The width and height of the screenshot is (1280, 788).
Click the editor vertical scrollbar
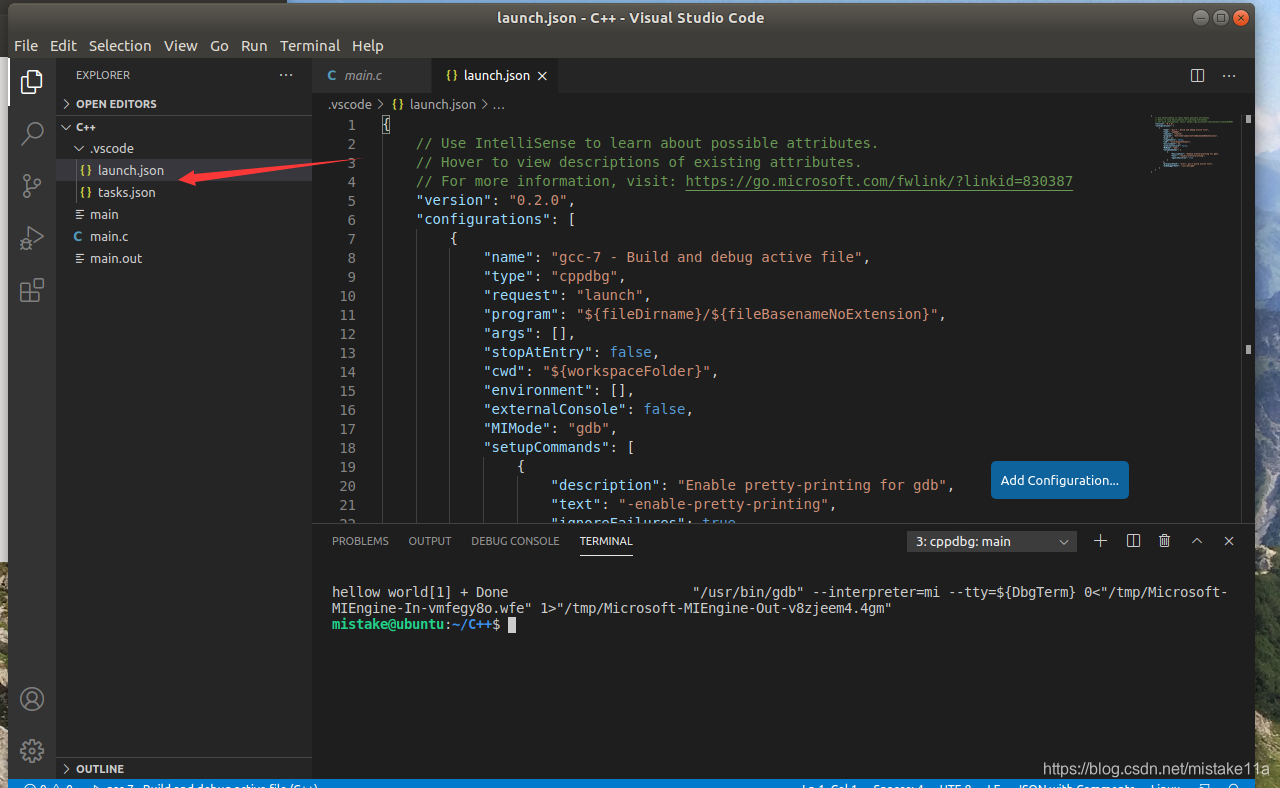(1248, 318)
